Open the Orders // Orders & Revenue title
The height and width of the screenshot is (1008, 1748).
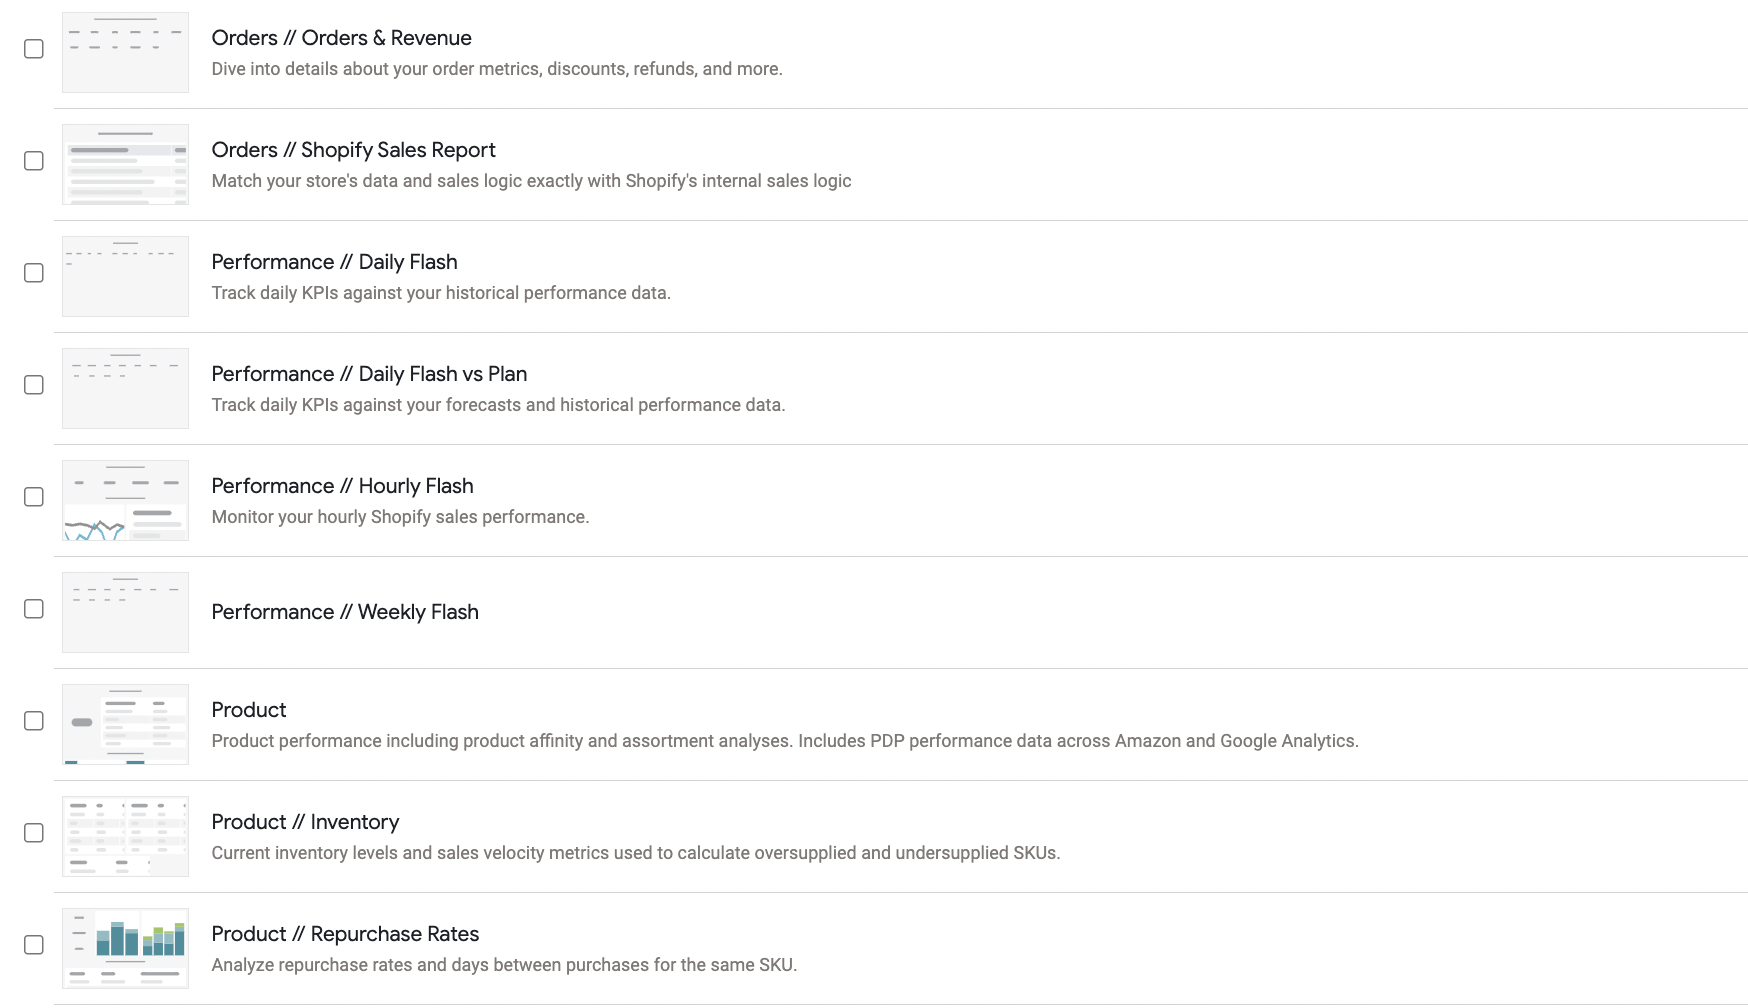point(341,38)
